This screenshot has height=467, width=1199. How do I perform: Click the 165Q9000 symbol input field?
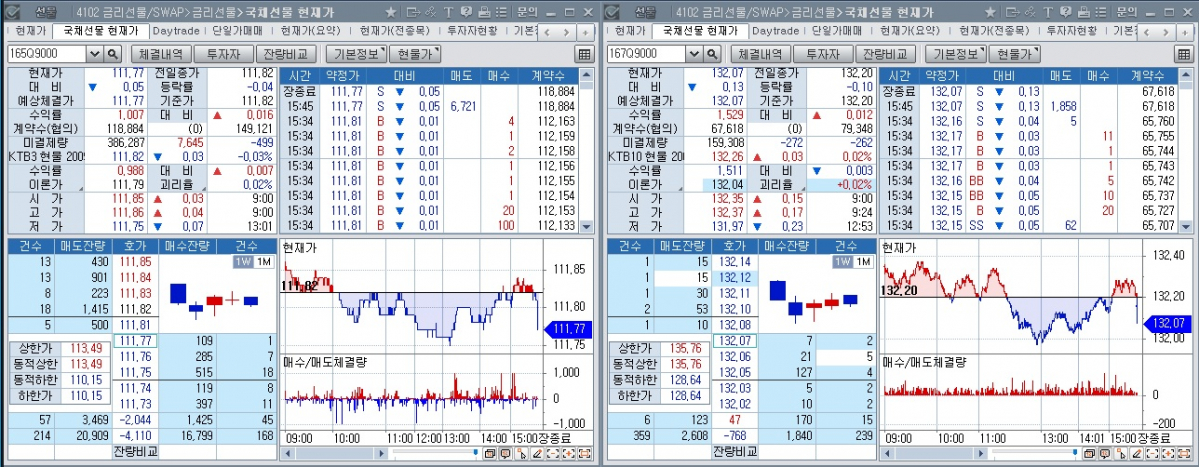click(x=47, y=54)
